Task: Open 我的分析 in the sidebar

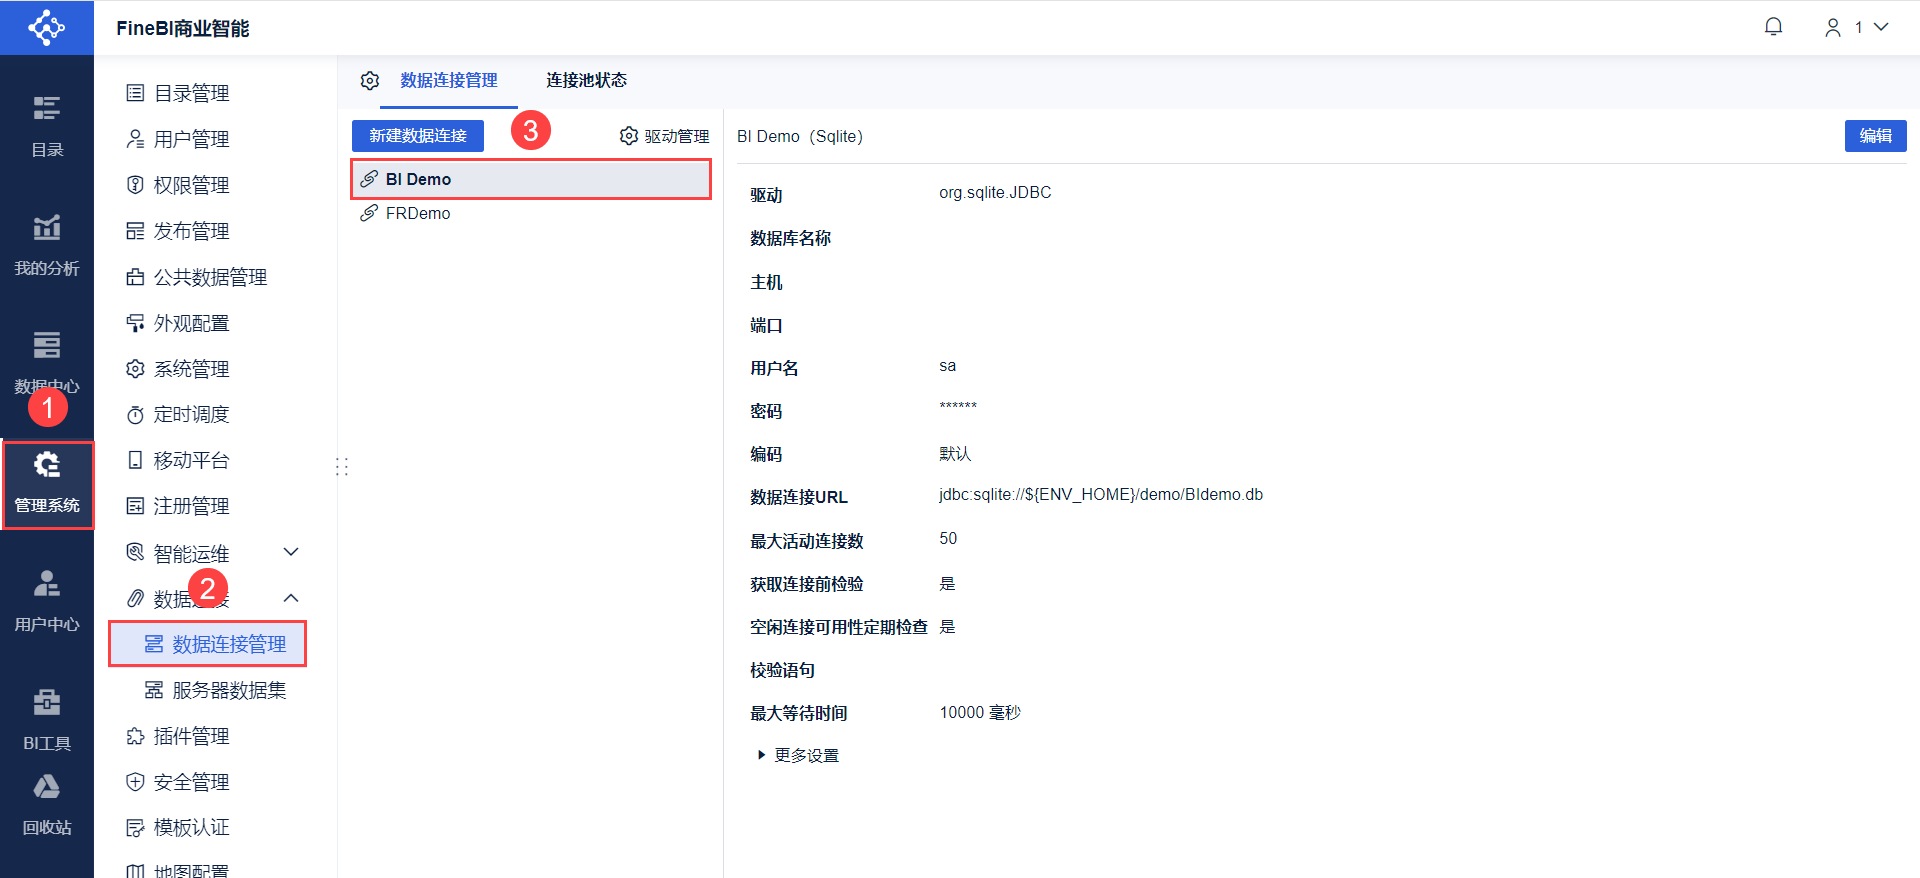Action: 47,245
